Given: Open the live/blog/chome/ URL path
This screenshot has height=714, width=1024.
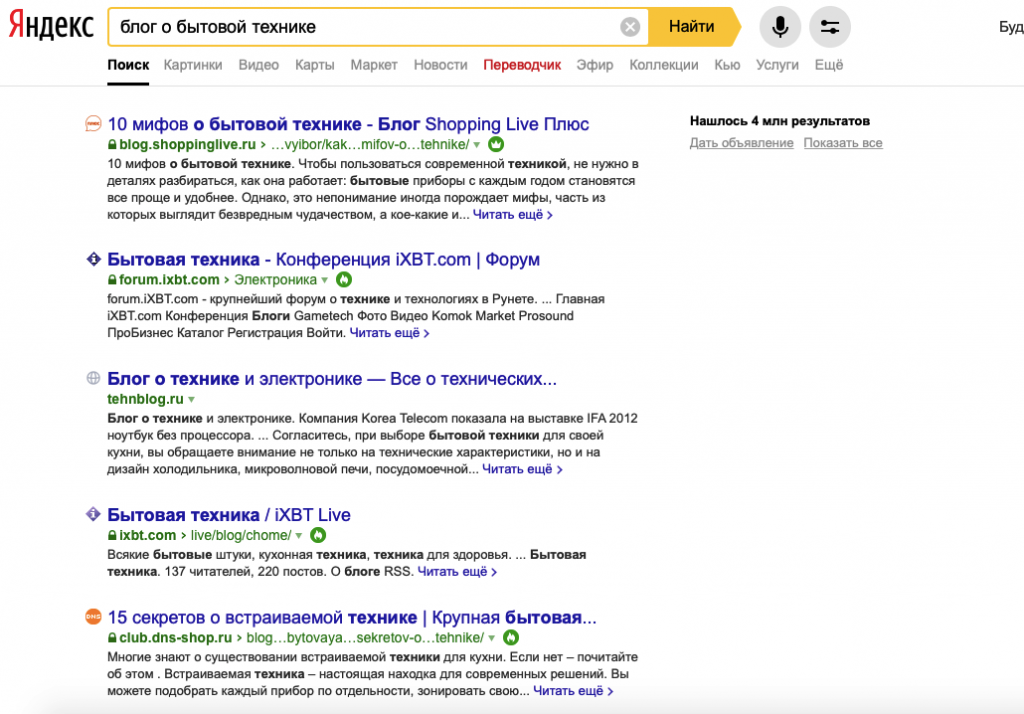Looking at the screenshot, I should [x=240, y=535].
